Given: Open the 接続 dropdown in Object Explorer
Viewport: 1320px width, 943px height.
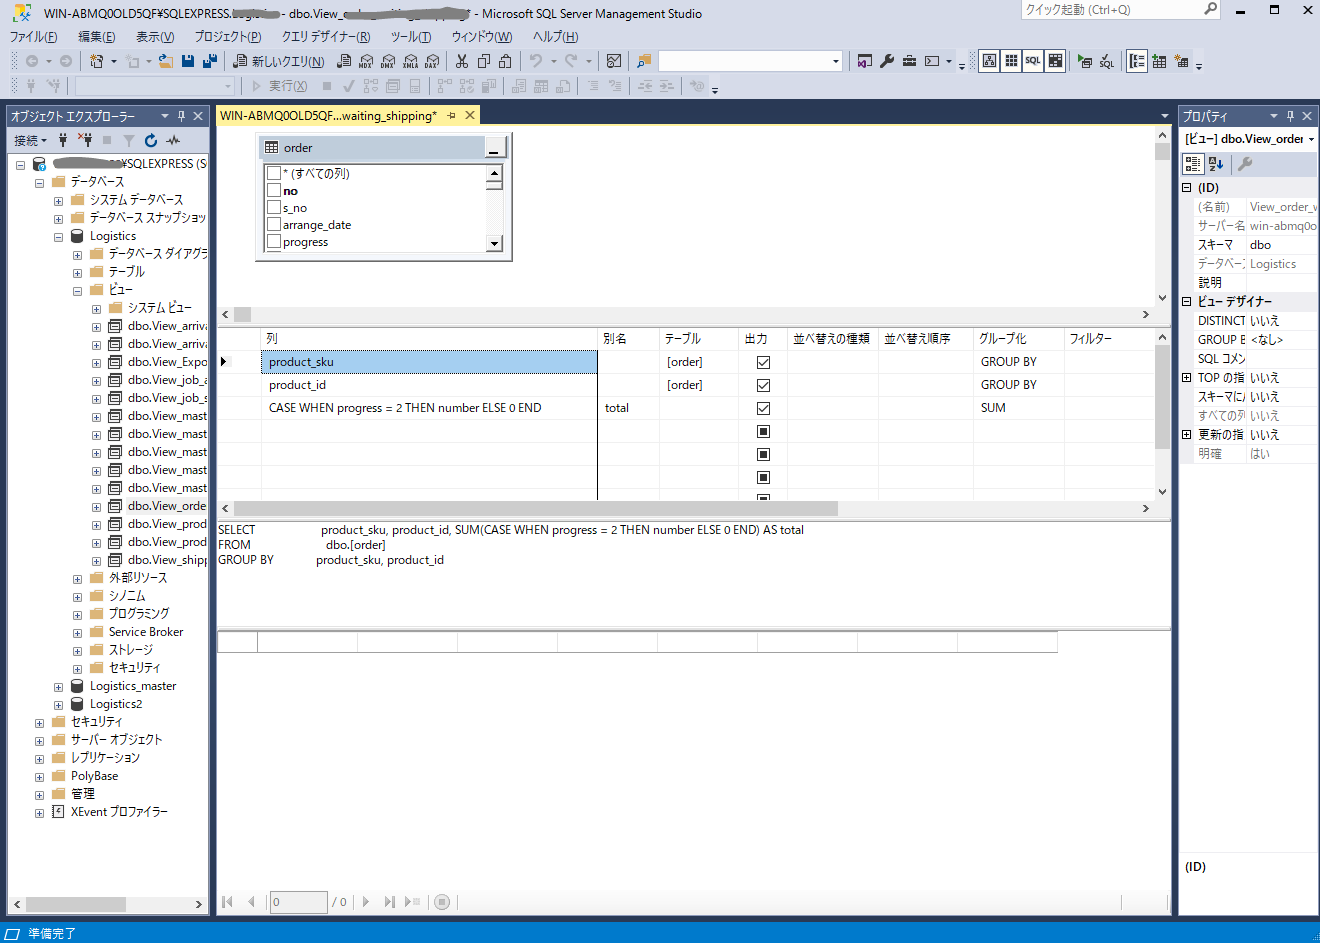Looking at the screenshot, I should point(28,140).
